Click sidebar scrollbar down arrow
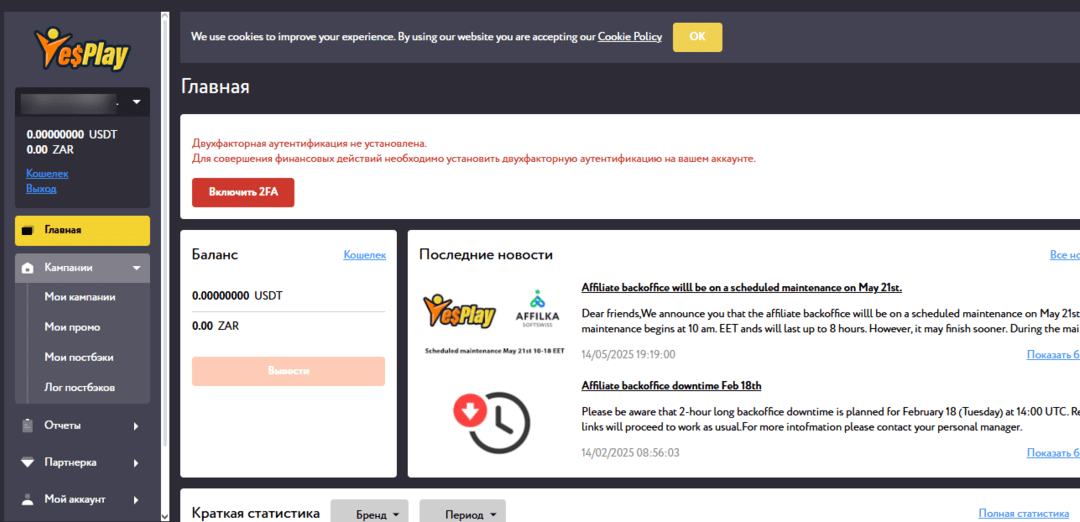The height and width of the screenshot is (522, 1080). click(x=164, y=515)
